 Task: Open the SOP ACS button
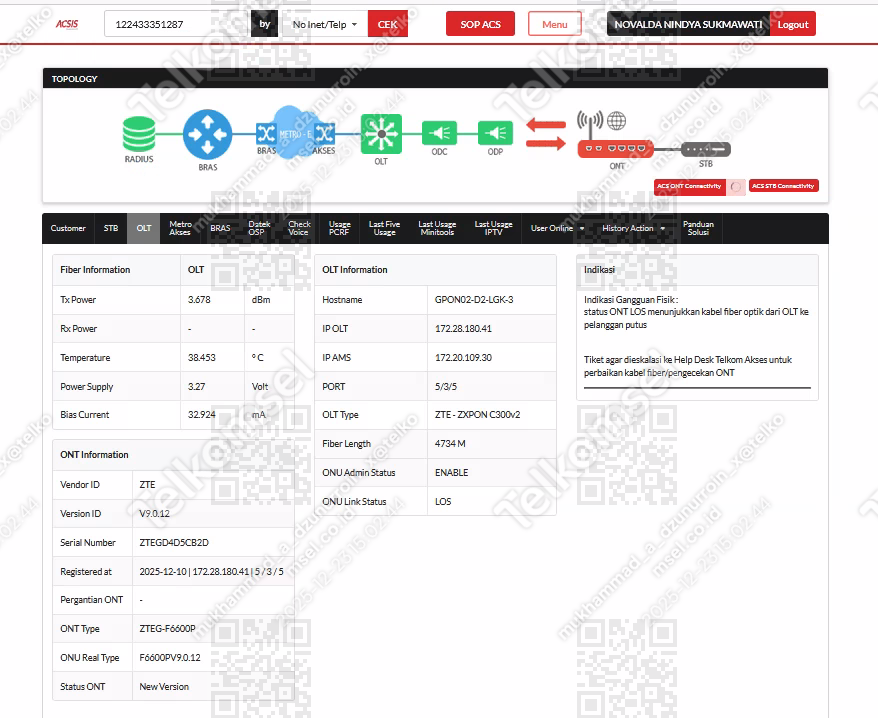[480, 24]
